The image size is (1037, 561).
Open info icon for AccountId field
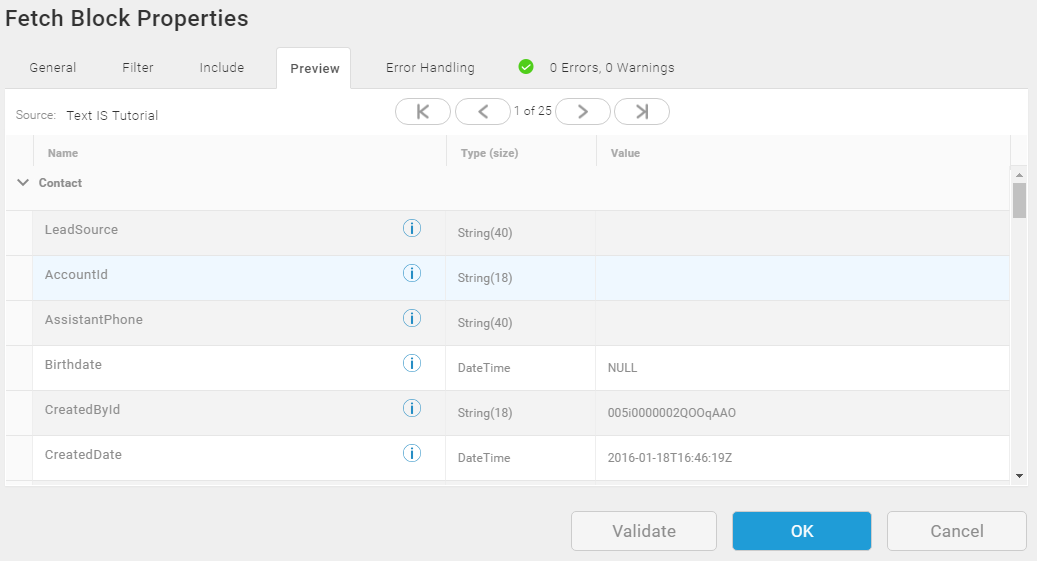[x=411, y=273]
